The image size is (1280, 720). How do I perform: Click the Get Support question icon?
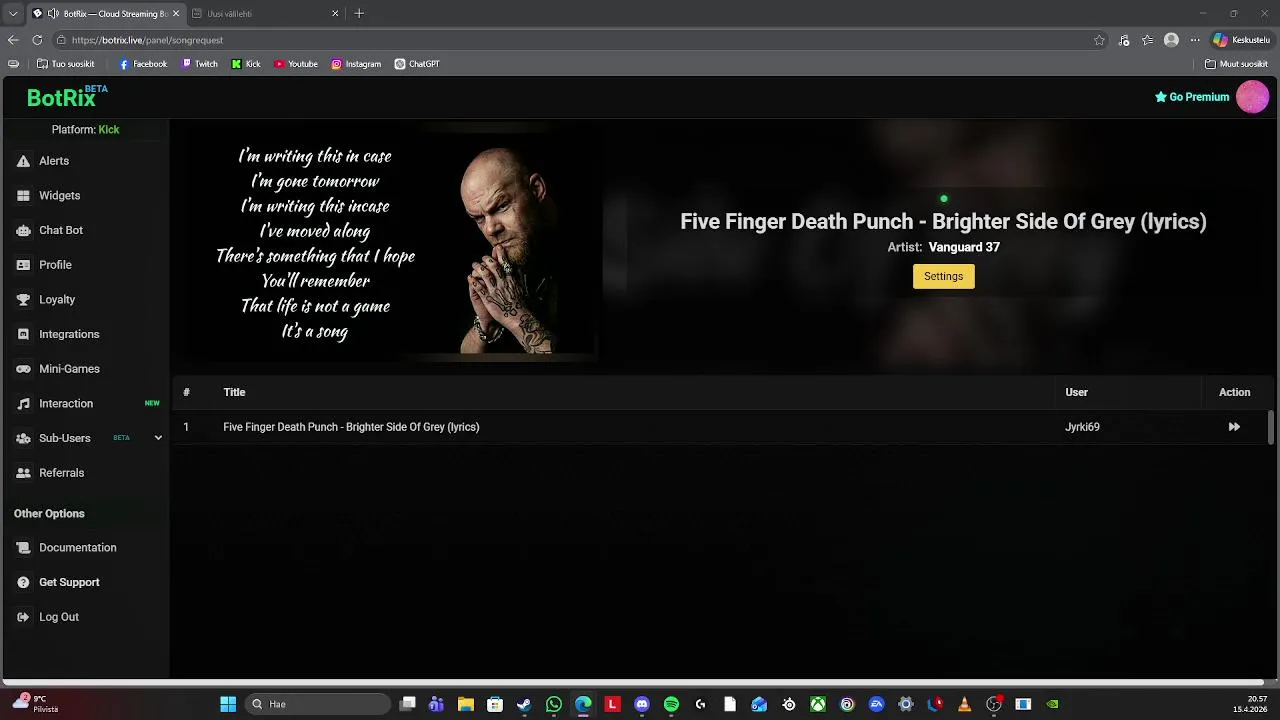23,582
